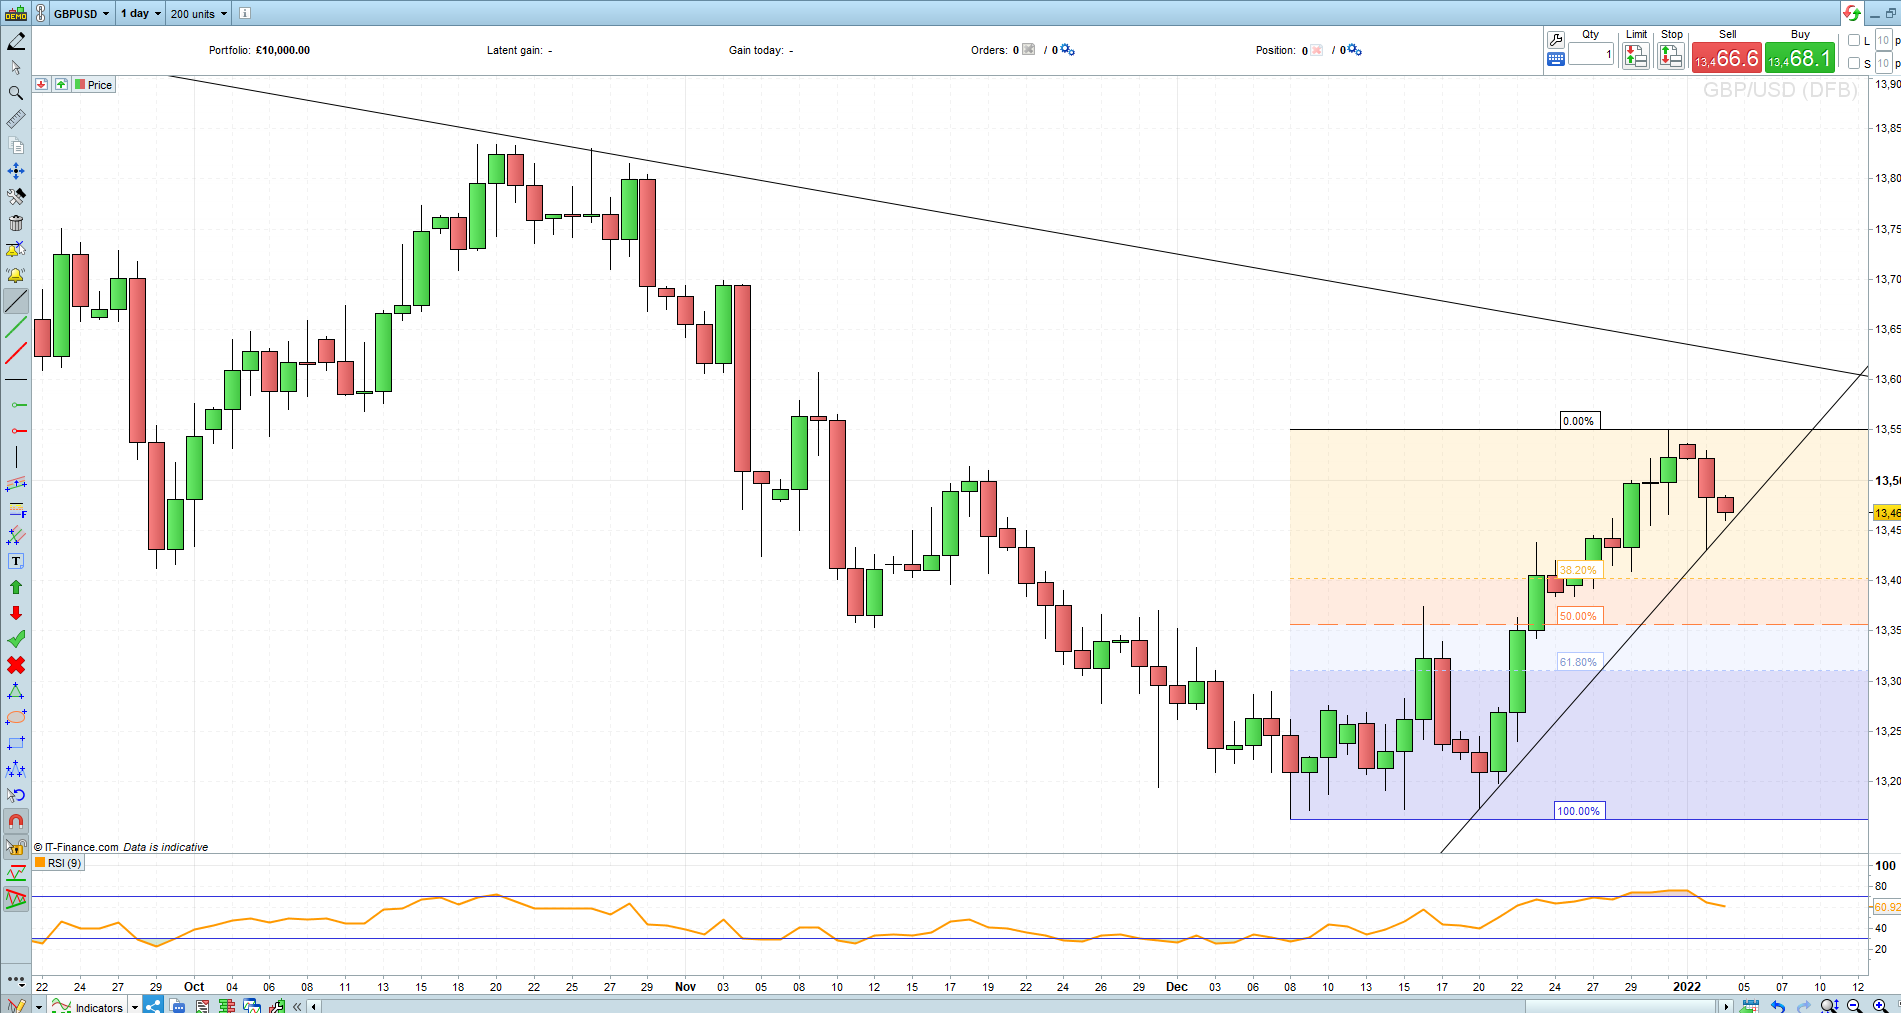1901x1013 pixels.
Task: Click the chain link group icon
Action: pos(40,14)
